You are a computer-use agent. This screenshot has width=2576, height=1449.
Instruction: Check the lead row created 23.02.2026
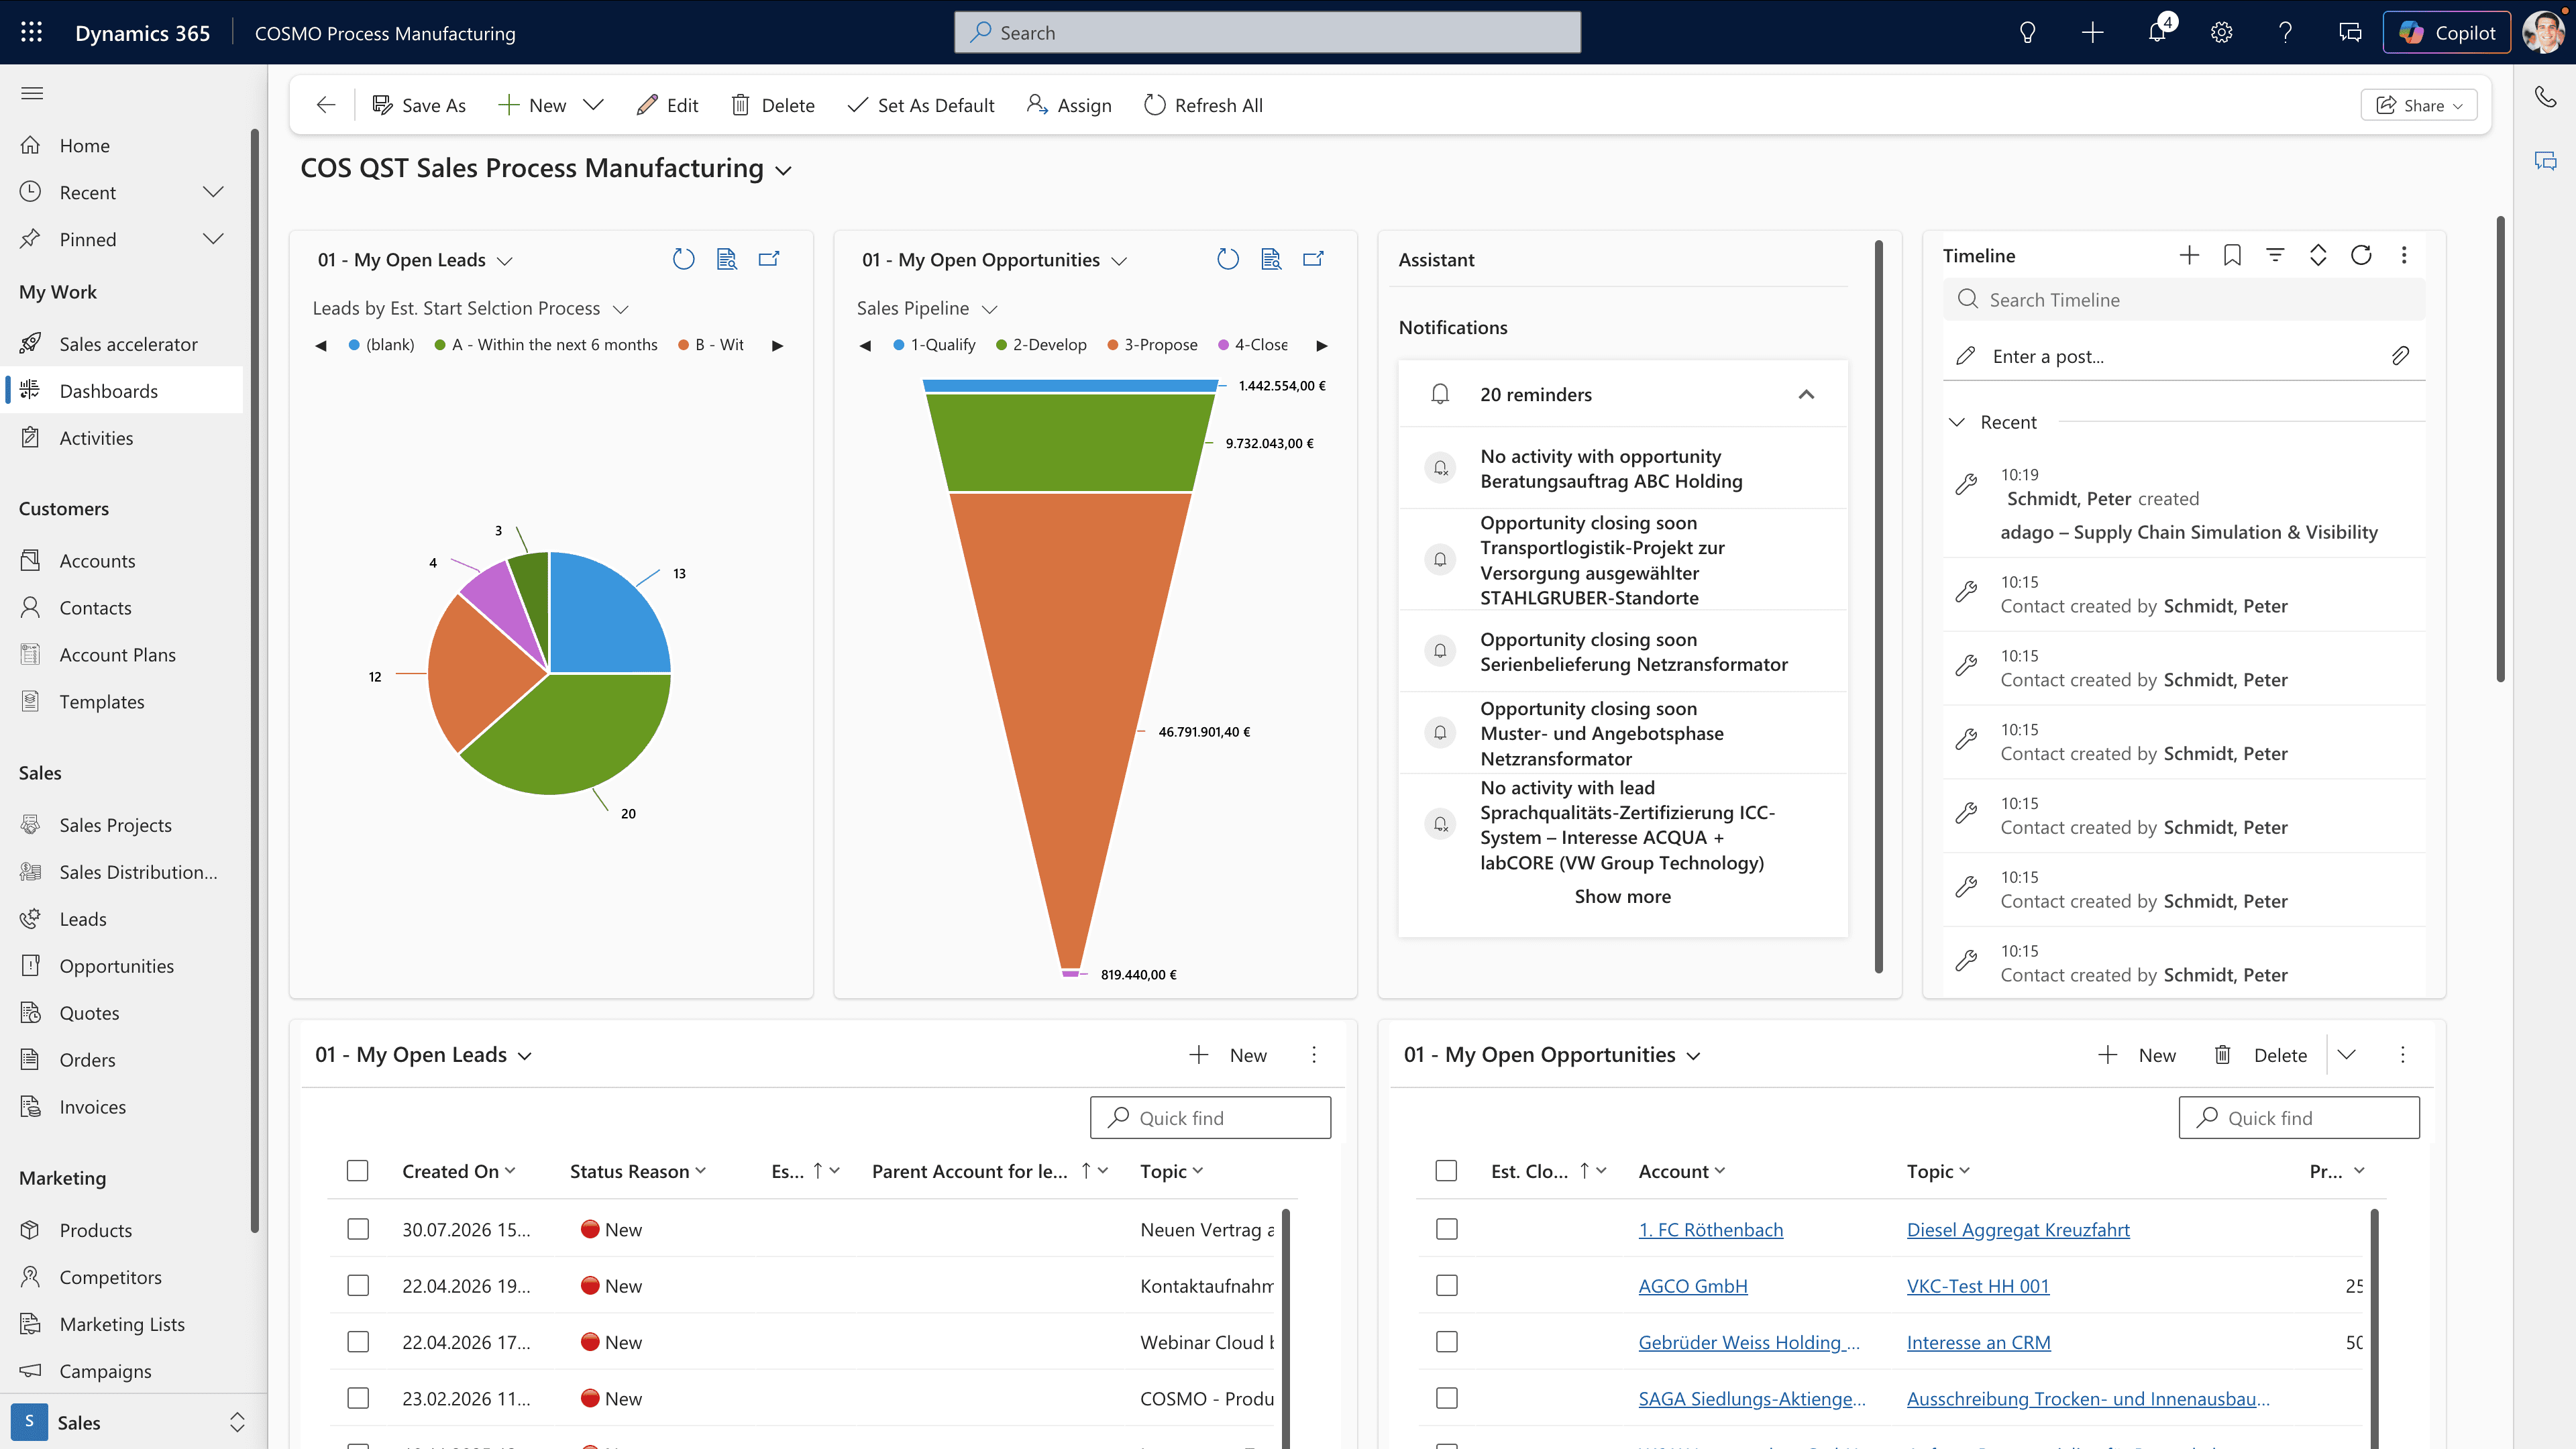click(x=358, y=1398)
